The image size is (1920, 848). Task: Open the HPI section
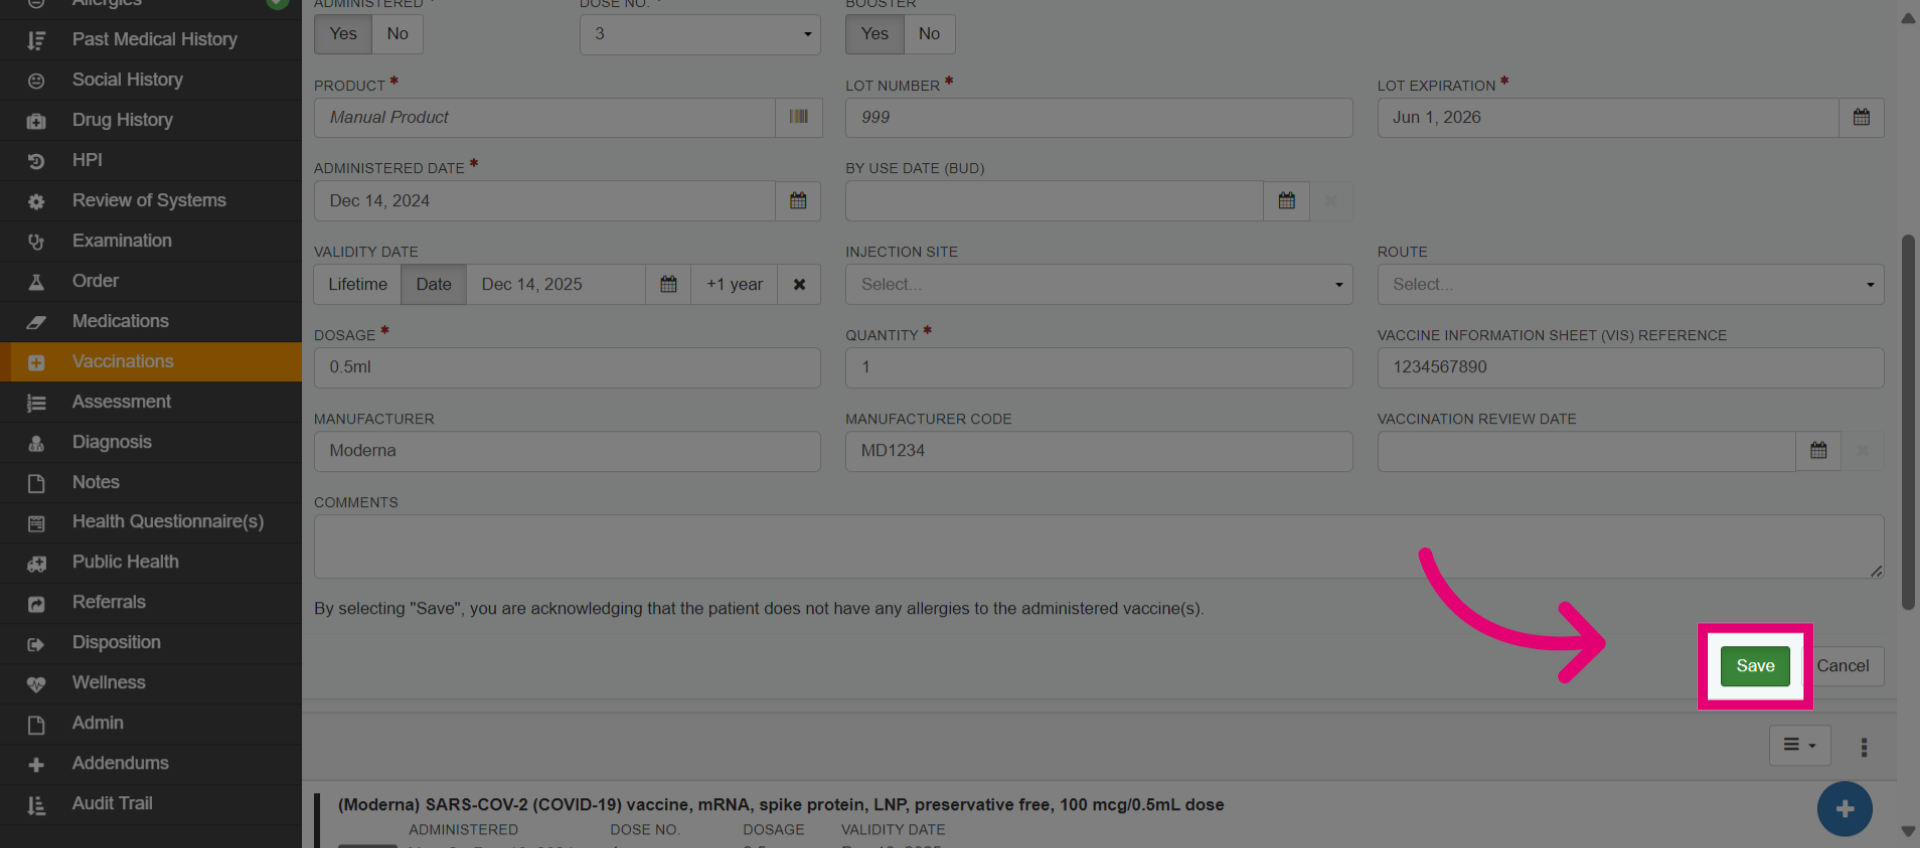pyautogui.click(x=151, y=160)
